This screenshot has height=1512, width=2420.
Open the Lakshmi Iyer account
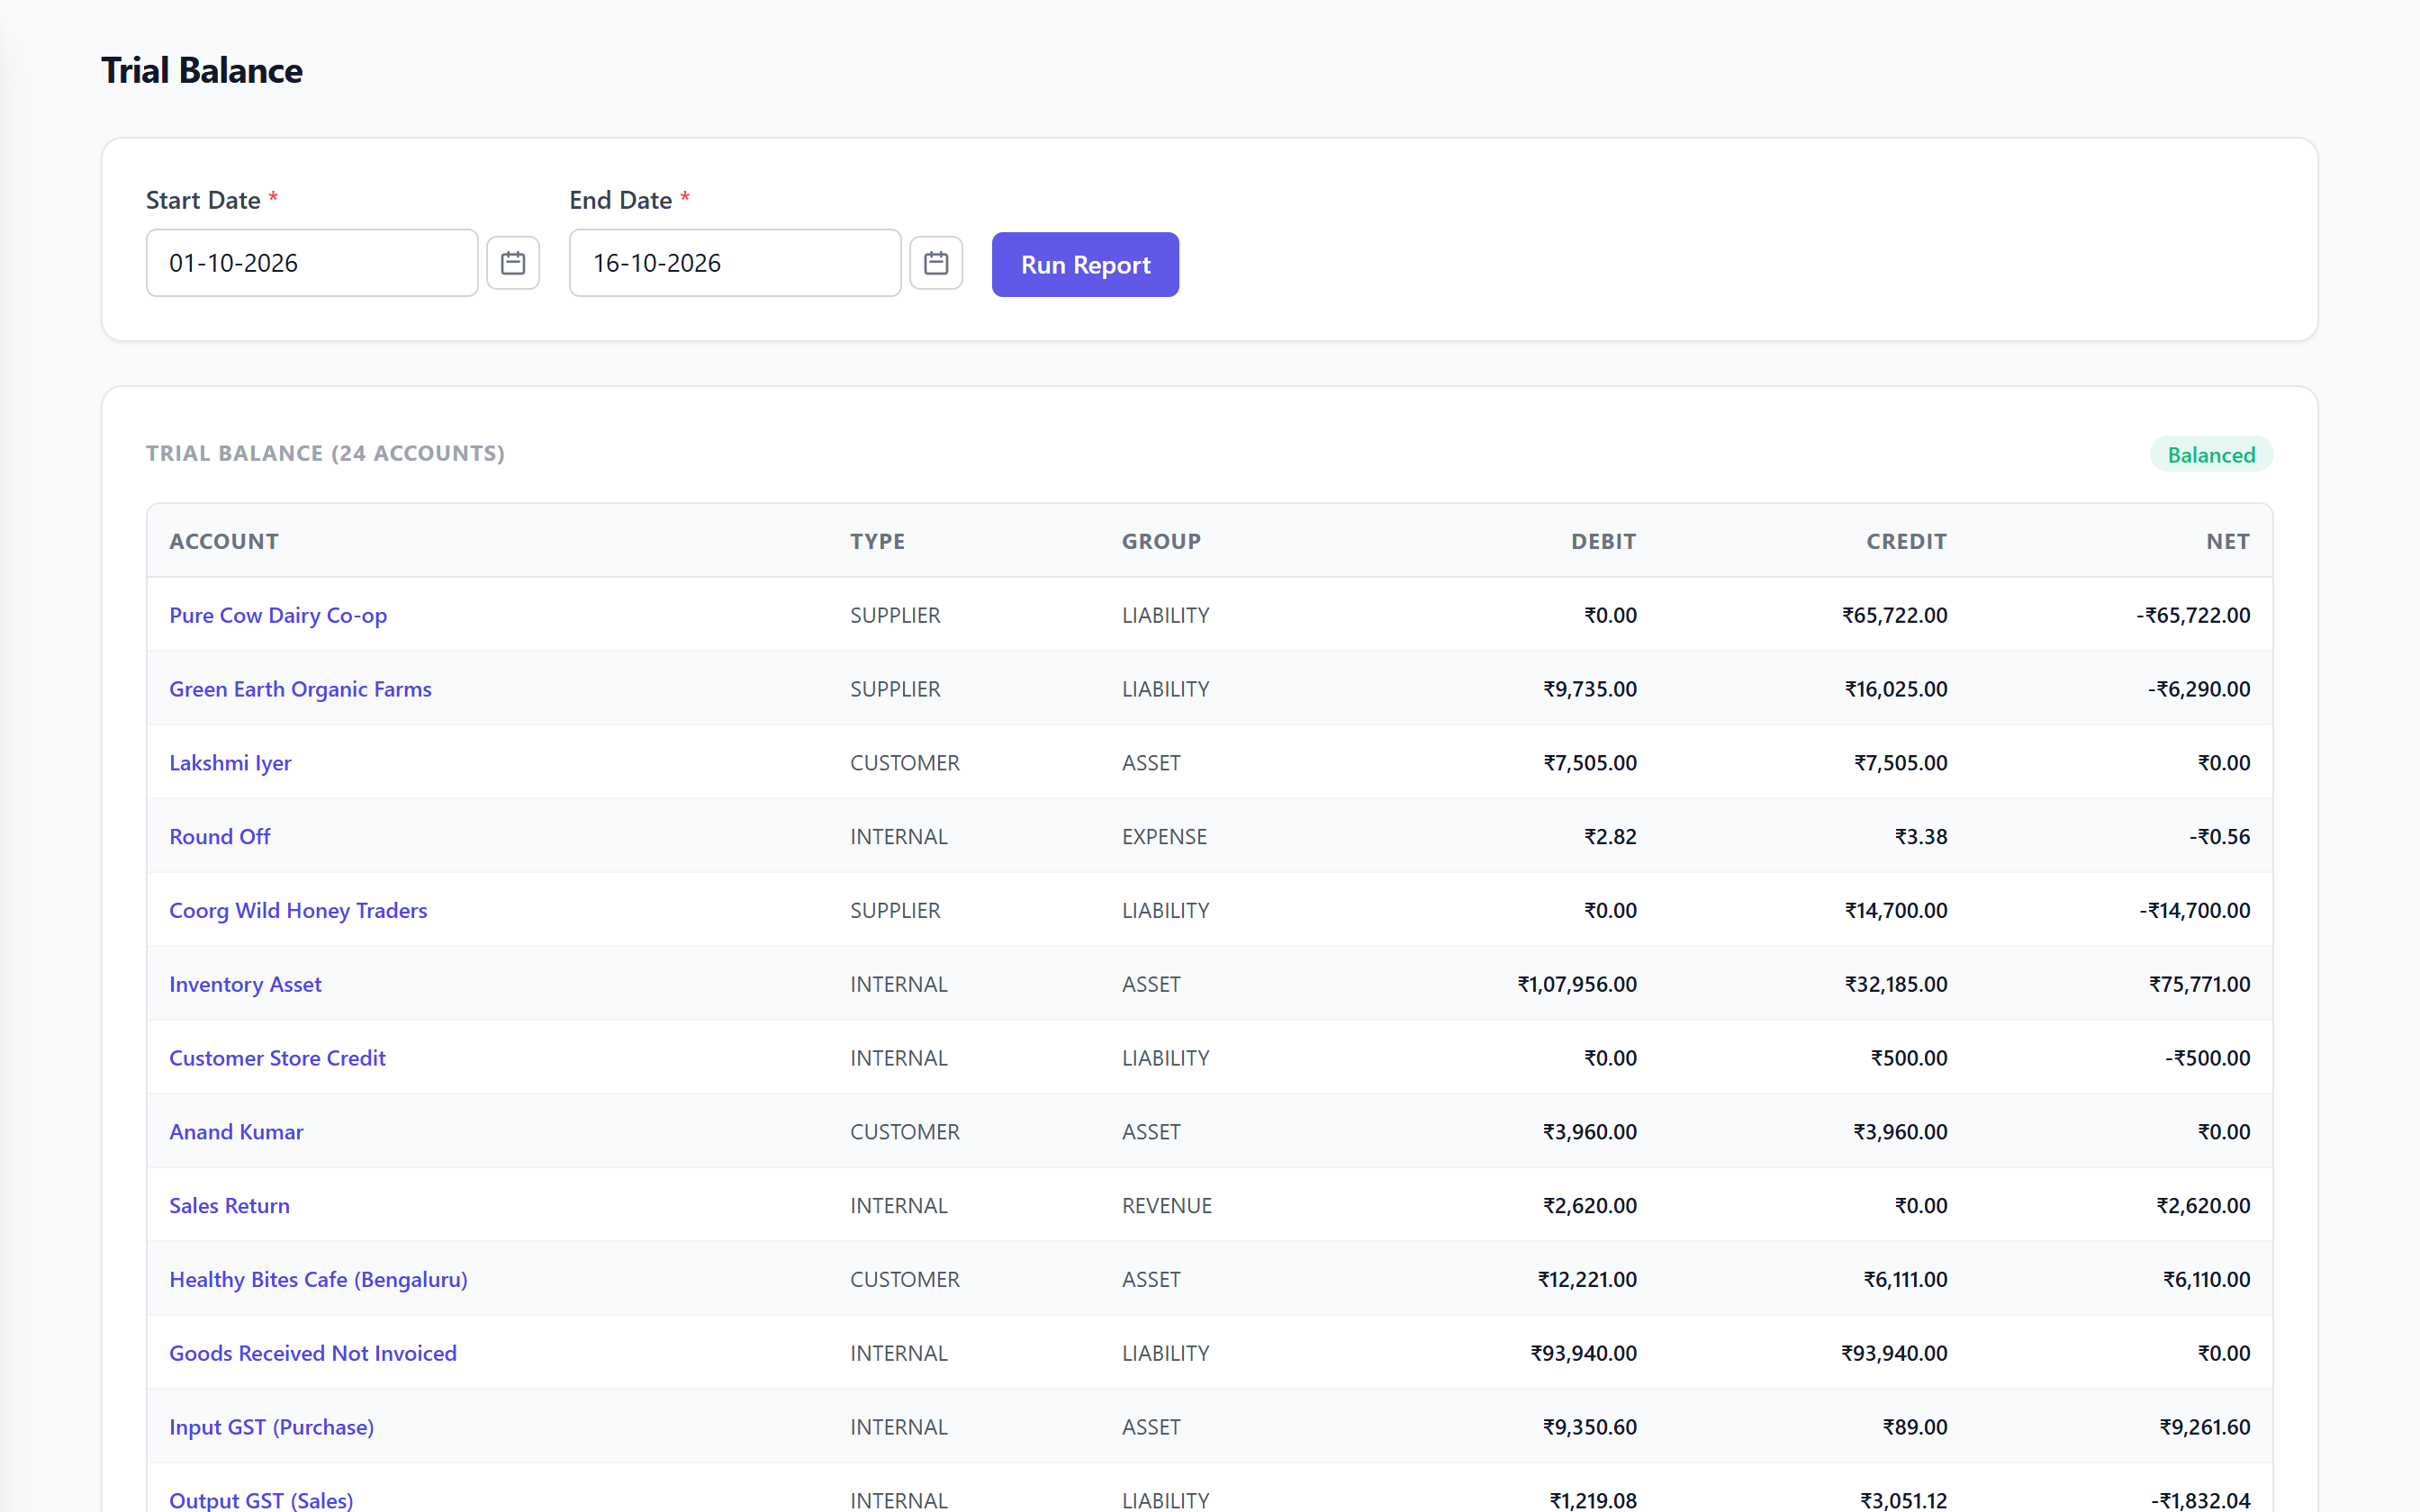(230, 763)
